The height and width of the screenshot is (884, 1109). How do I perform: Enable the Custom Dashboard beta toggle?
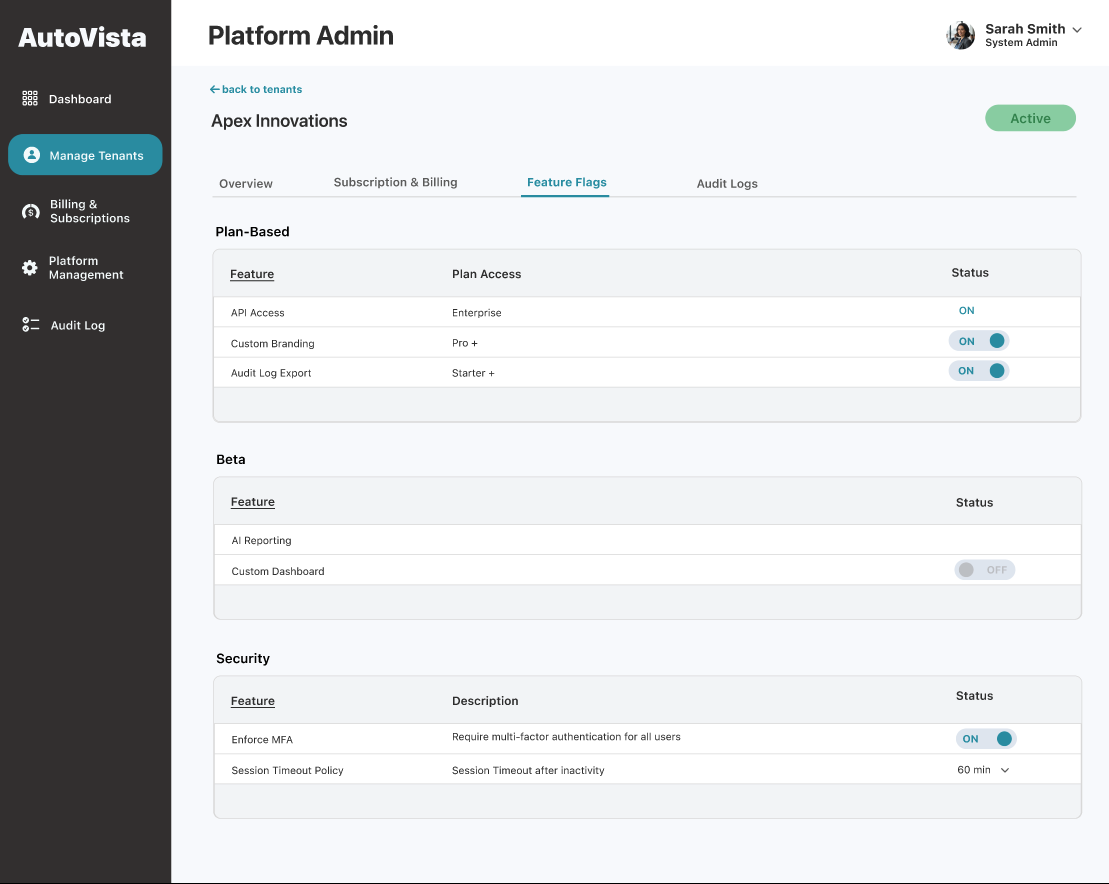pyautogui.click(x=984, y=570)
